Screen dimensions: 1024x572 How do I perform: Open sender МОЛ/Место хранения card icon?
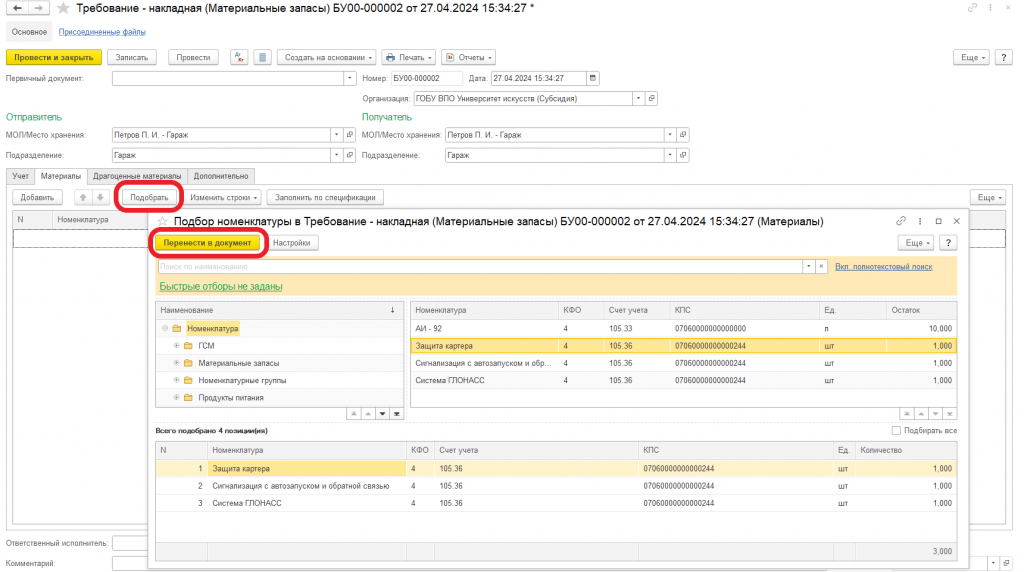tap(349, 135)
